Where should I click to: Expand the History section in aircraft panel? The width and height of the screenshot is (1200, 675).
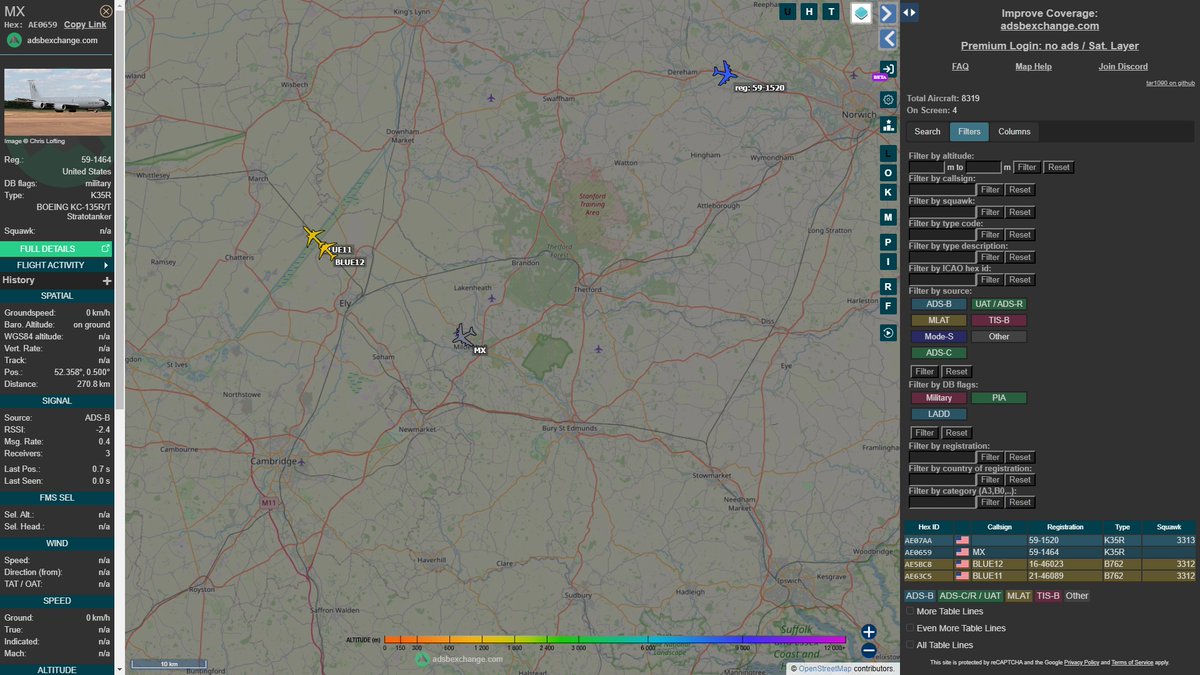tap(107, 280)
